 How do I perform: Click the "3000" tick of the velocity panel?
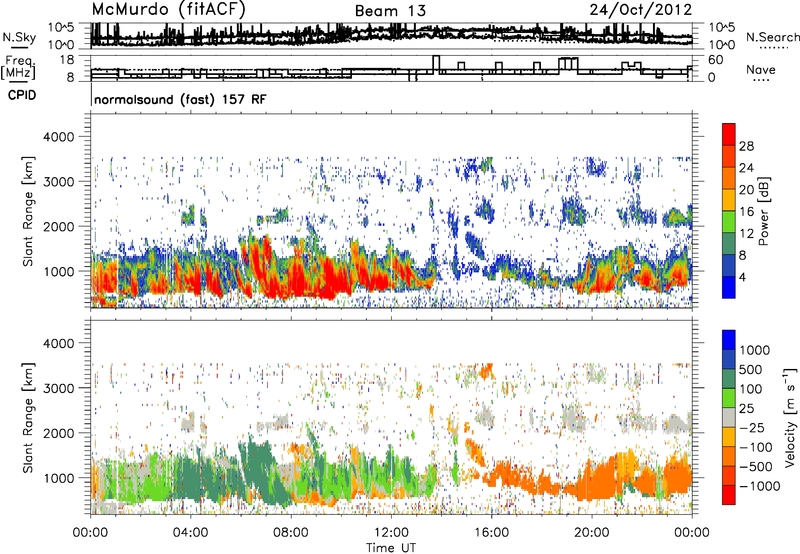click(59, 388)
